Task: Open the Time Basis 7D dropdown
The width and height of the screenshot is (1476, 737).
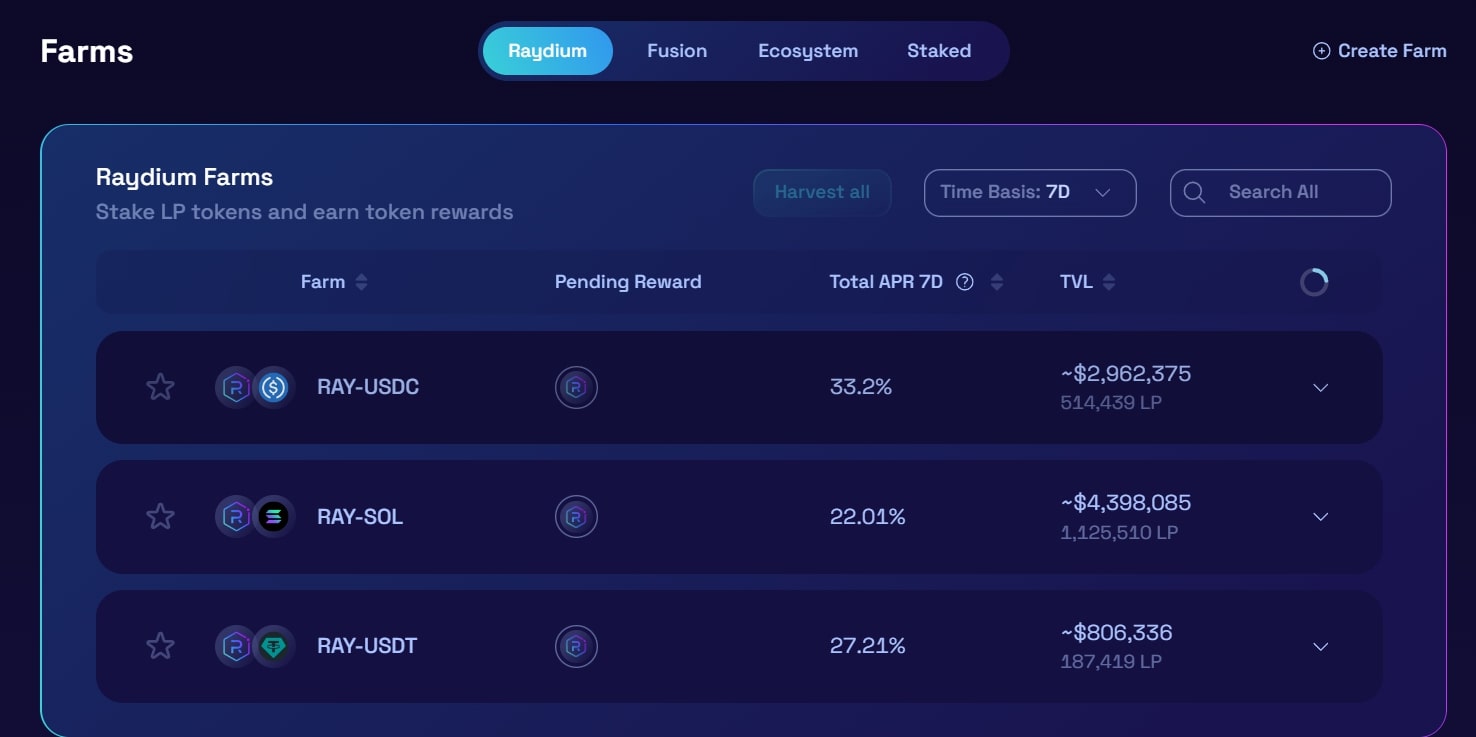Action: tap(1030, 192)
